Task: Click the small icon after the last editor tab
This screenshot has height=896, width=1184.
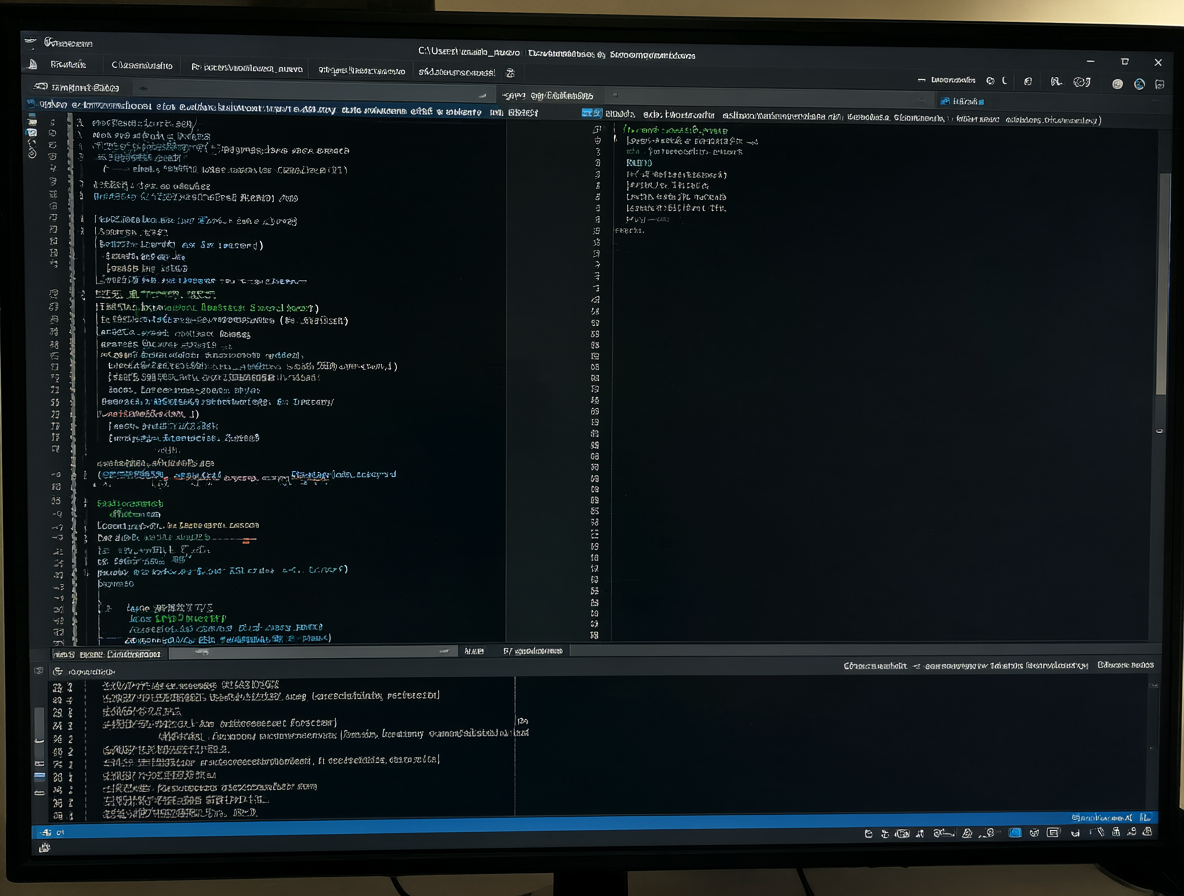Action: (x=510, y=72)
